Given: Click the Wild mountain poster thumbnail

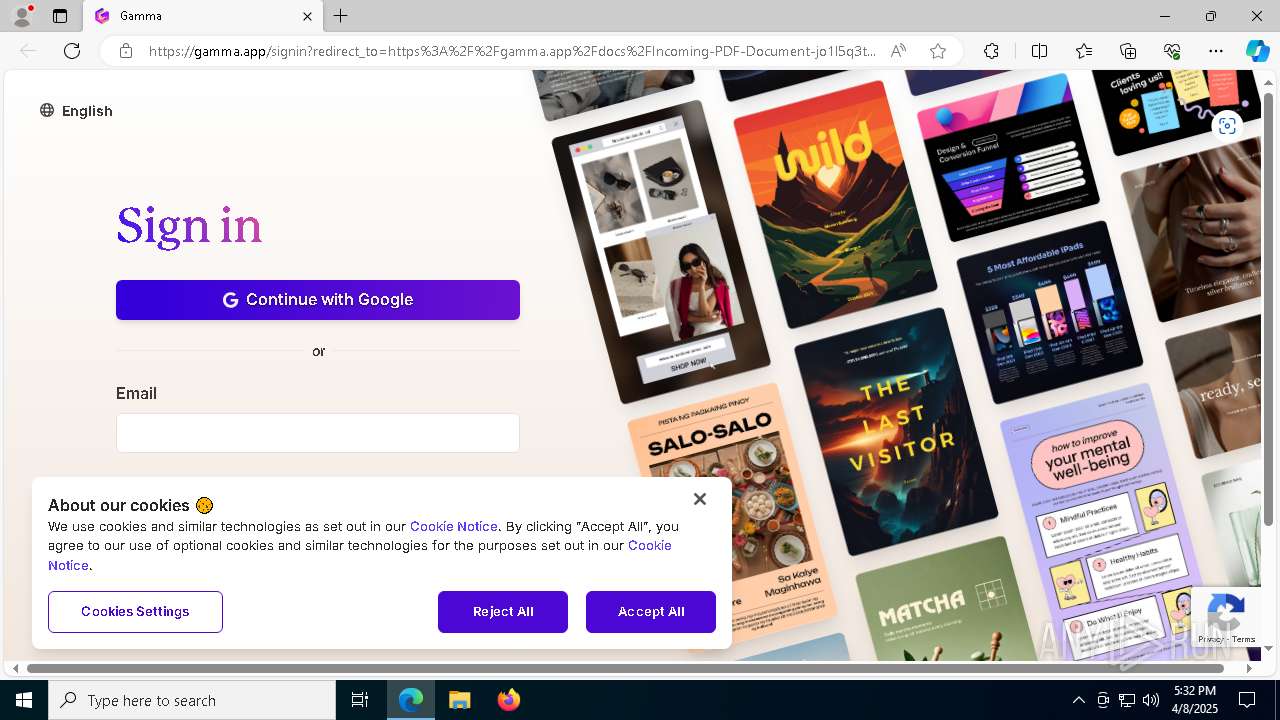Looking at the screenshot, I should [836, 205].
